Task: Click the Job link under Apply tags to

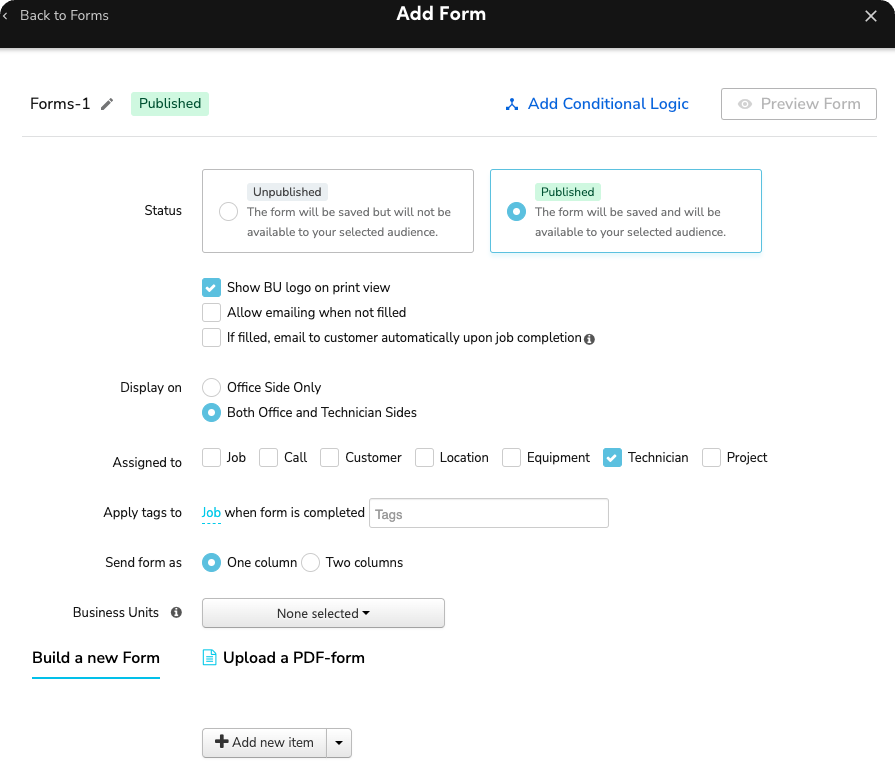Action: tap(210, 512)
